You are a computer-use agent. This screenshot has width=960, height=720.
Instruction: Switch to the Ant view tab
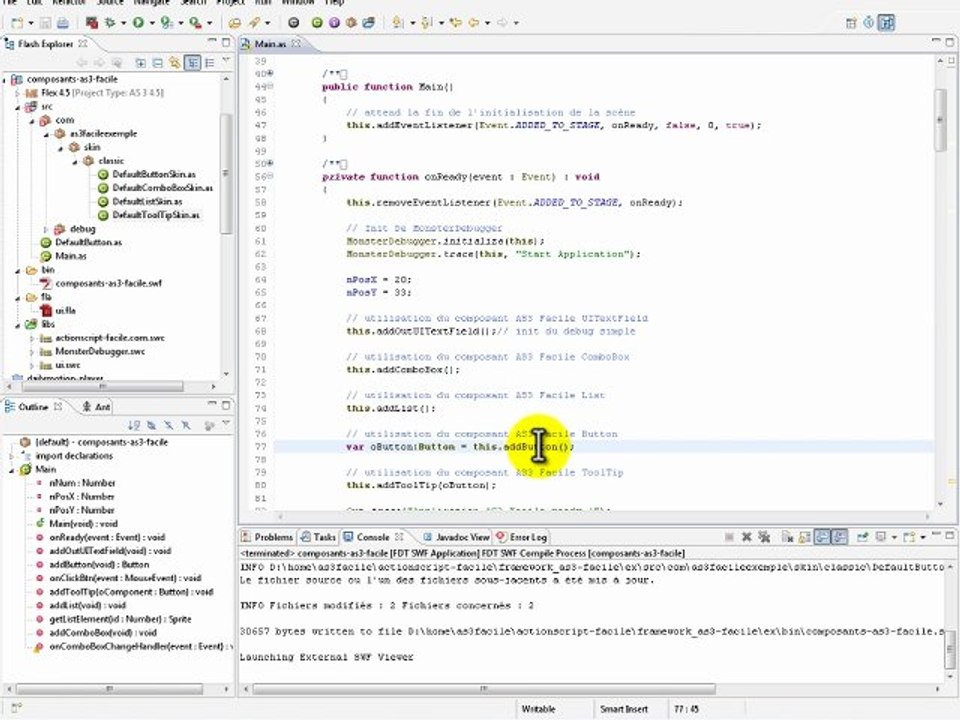click(97, 407)
